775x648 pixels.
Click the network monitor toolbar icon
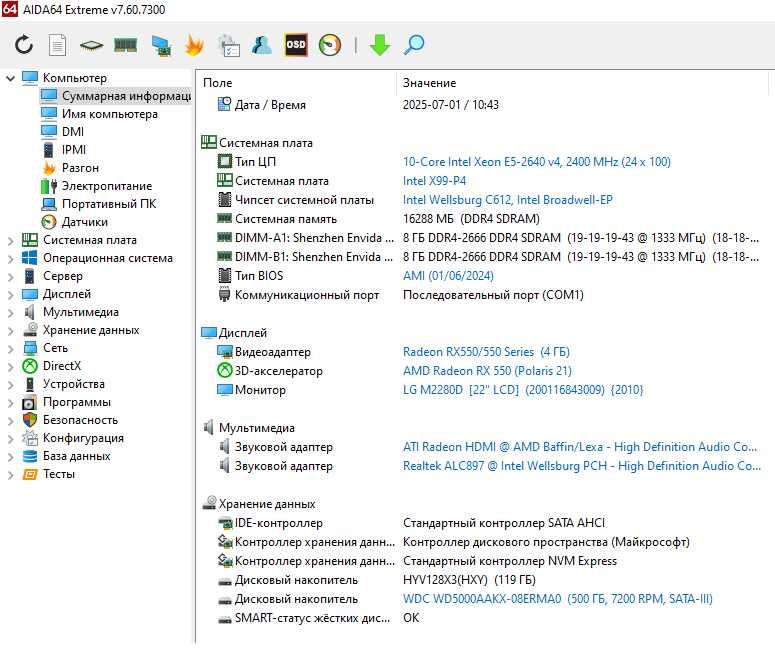(161, 45)
